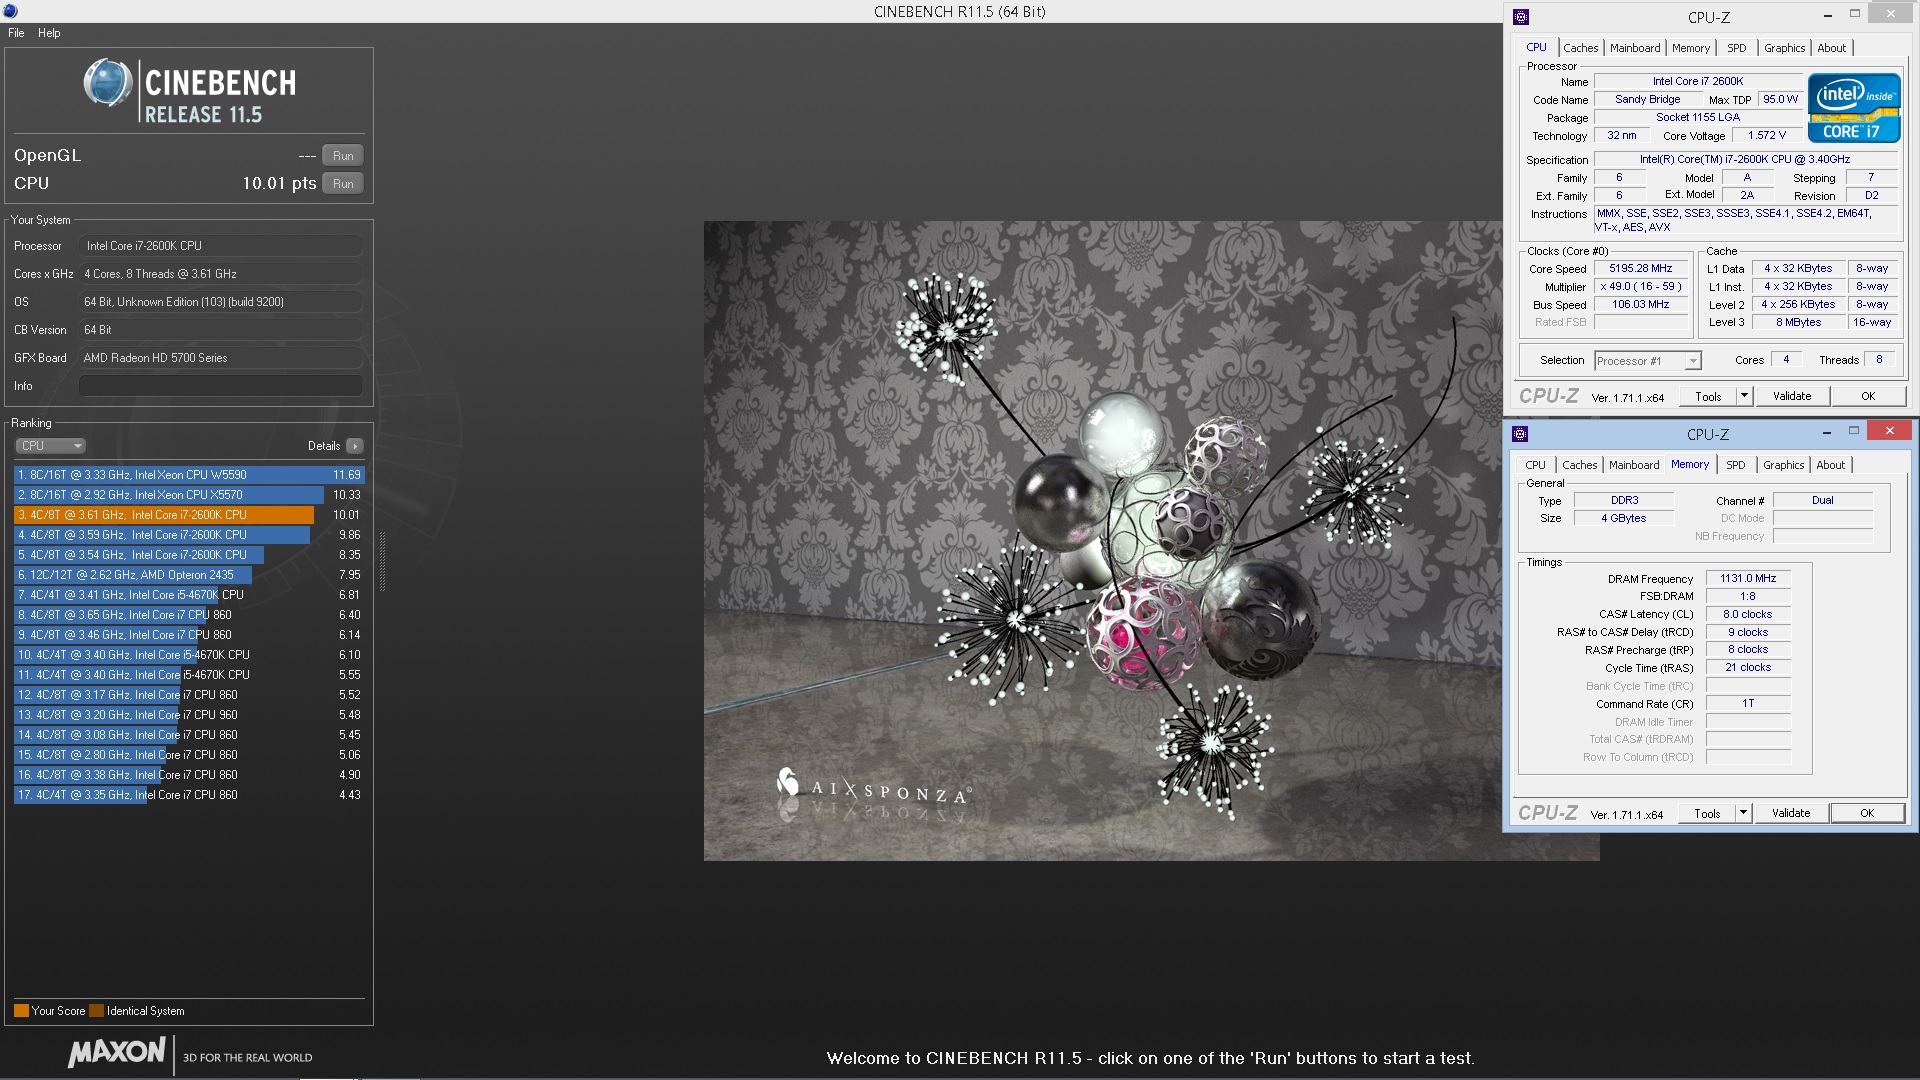Open the Processor #1 selection dropdown
The width and height of the screenshot is (1920, 1080).
point(1647,361)
